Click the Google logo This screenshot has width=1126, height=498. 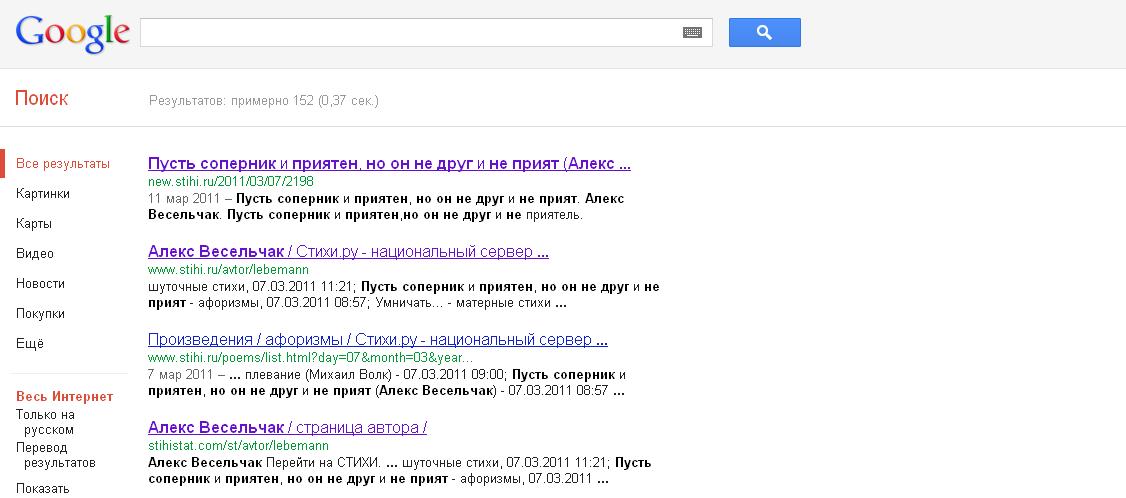coord(73,33)
